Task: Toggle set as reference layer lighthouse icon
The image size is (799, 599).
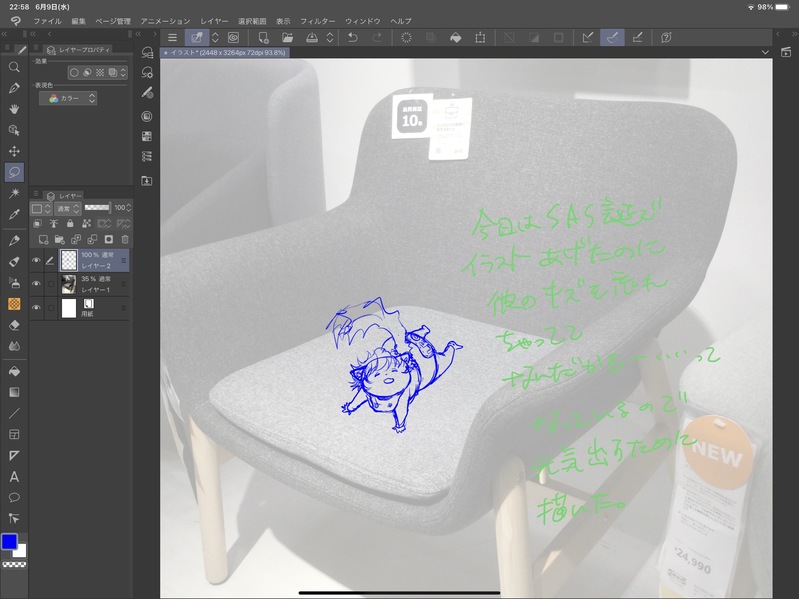Action: (x=54, y=224)
